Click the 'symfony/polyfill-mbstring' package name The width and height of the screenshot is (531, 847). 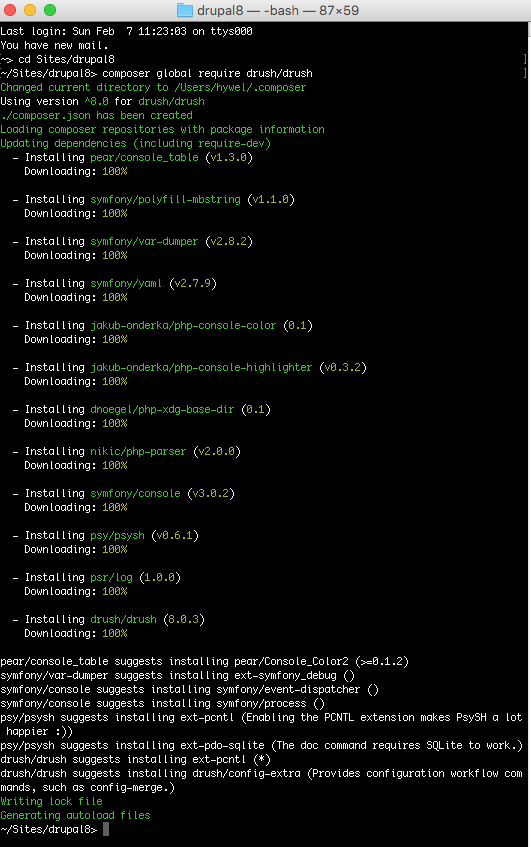pyautogui.click(x=165, y=200)
